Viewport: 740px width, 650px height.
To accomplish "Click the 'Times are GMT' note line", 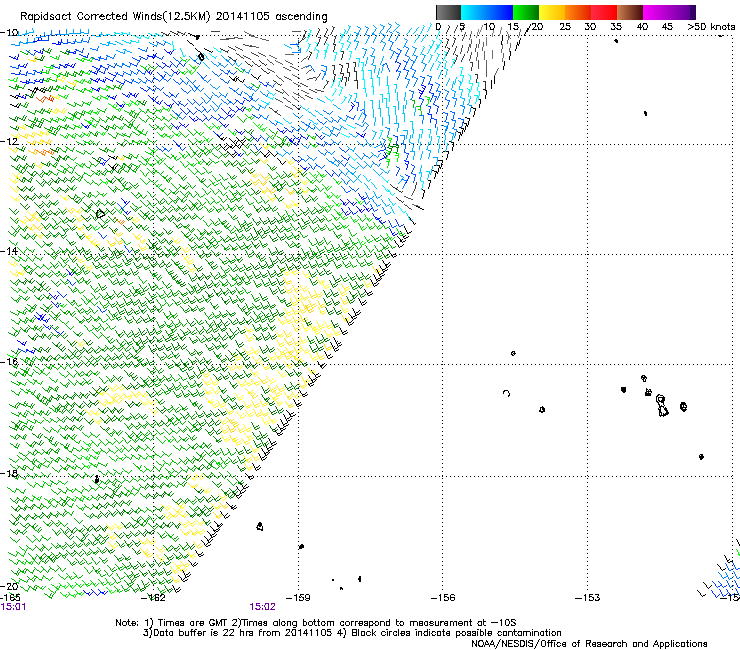I will click(316, 623).
